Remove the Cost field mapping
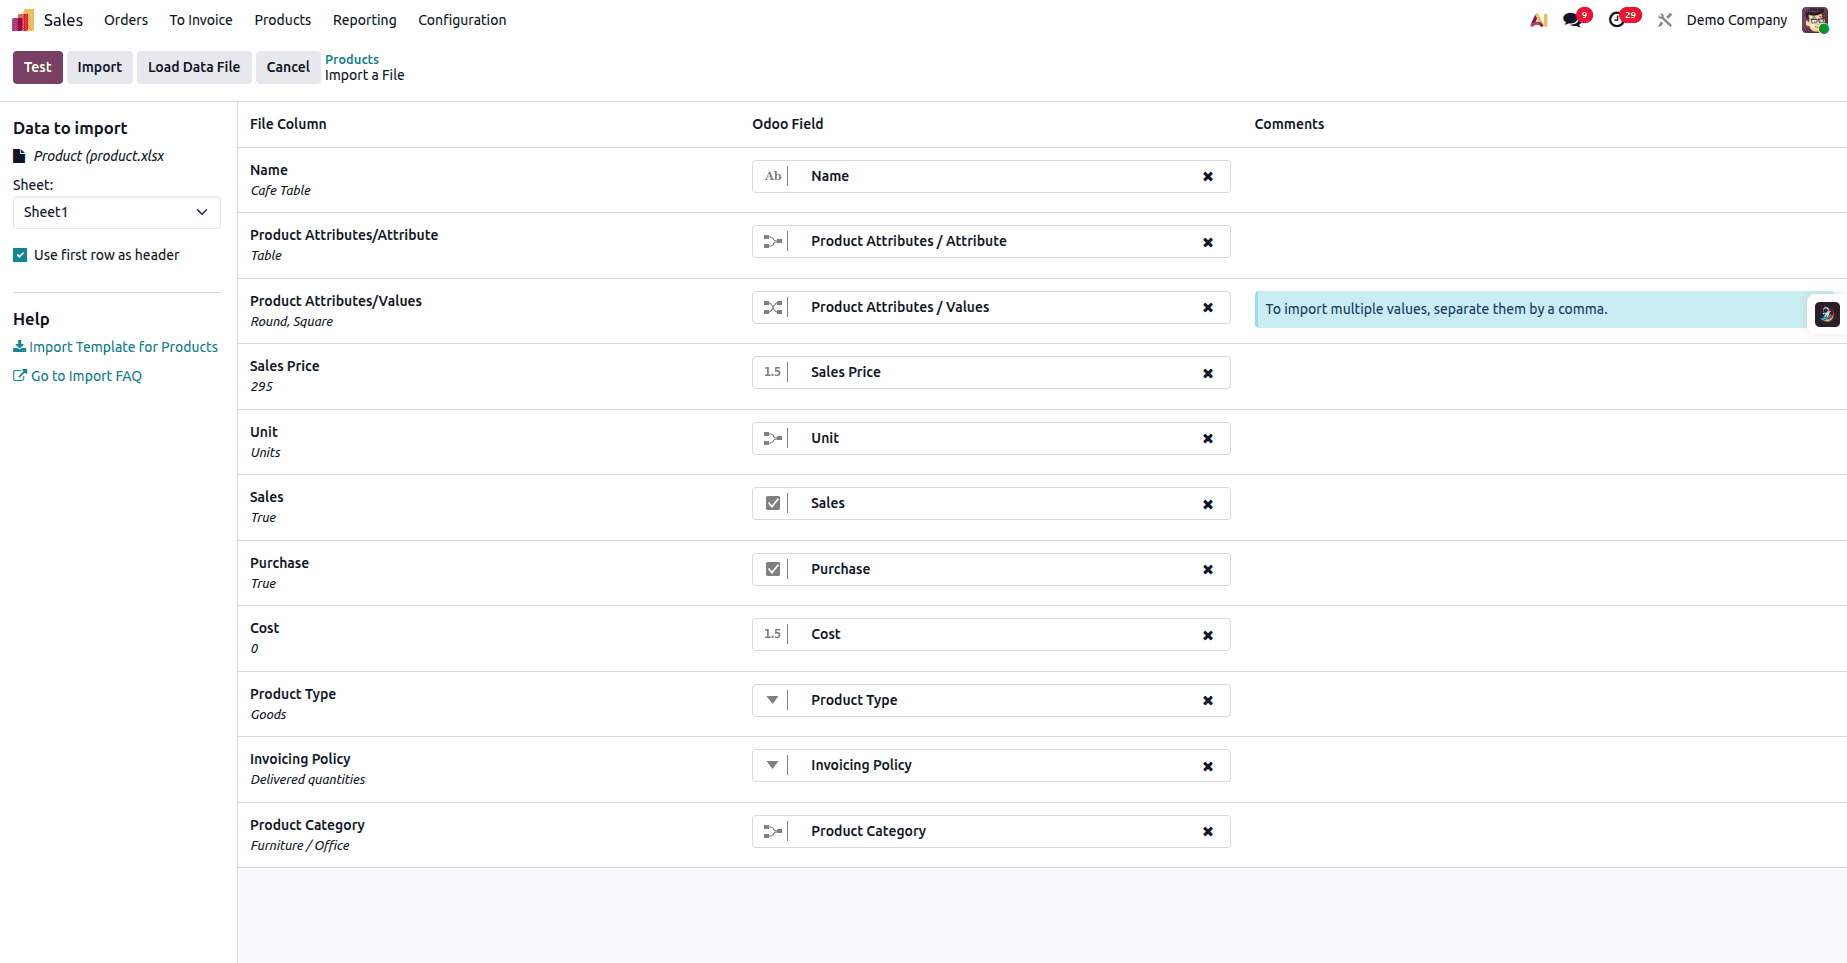The height and width of the screenshot is (963, 1847). (x=1207, y=634)
